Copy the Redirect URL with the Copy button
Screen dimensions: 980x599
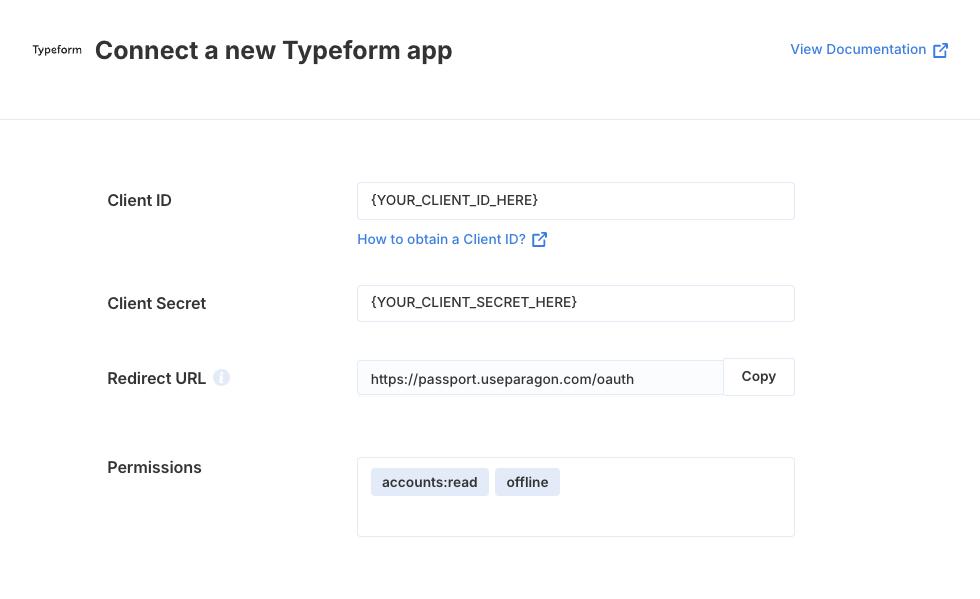pos(759,377)
